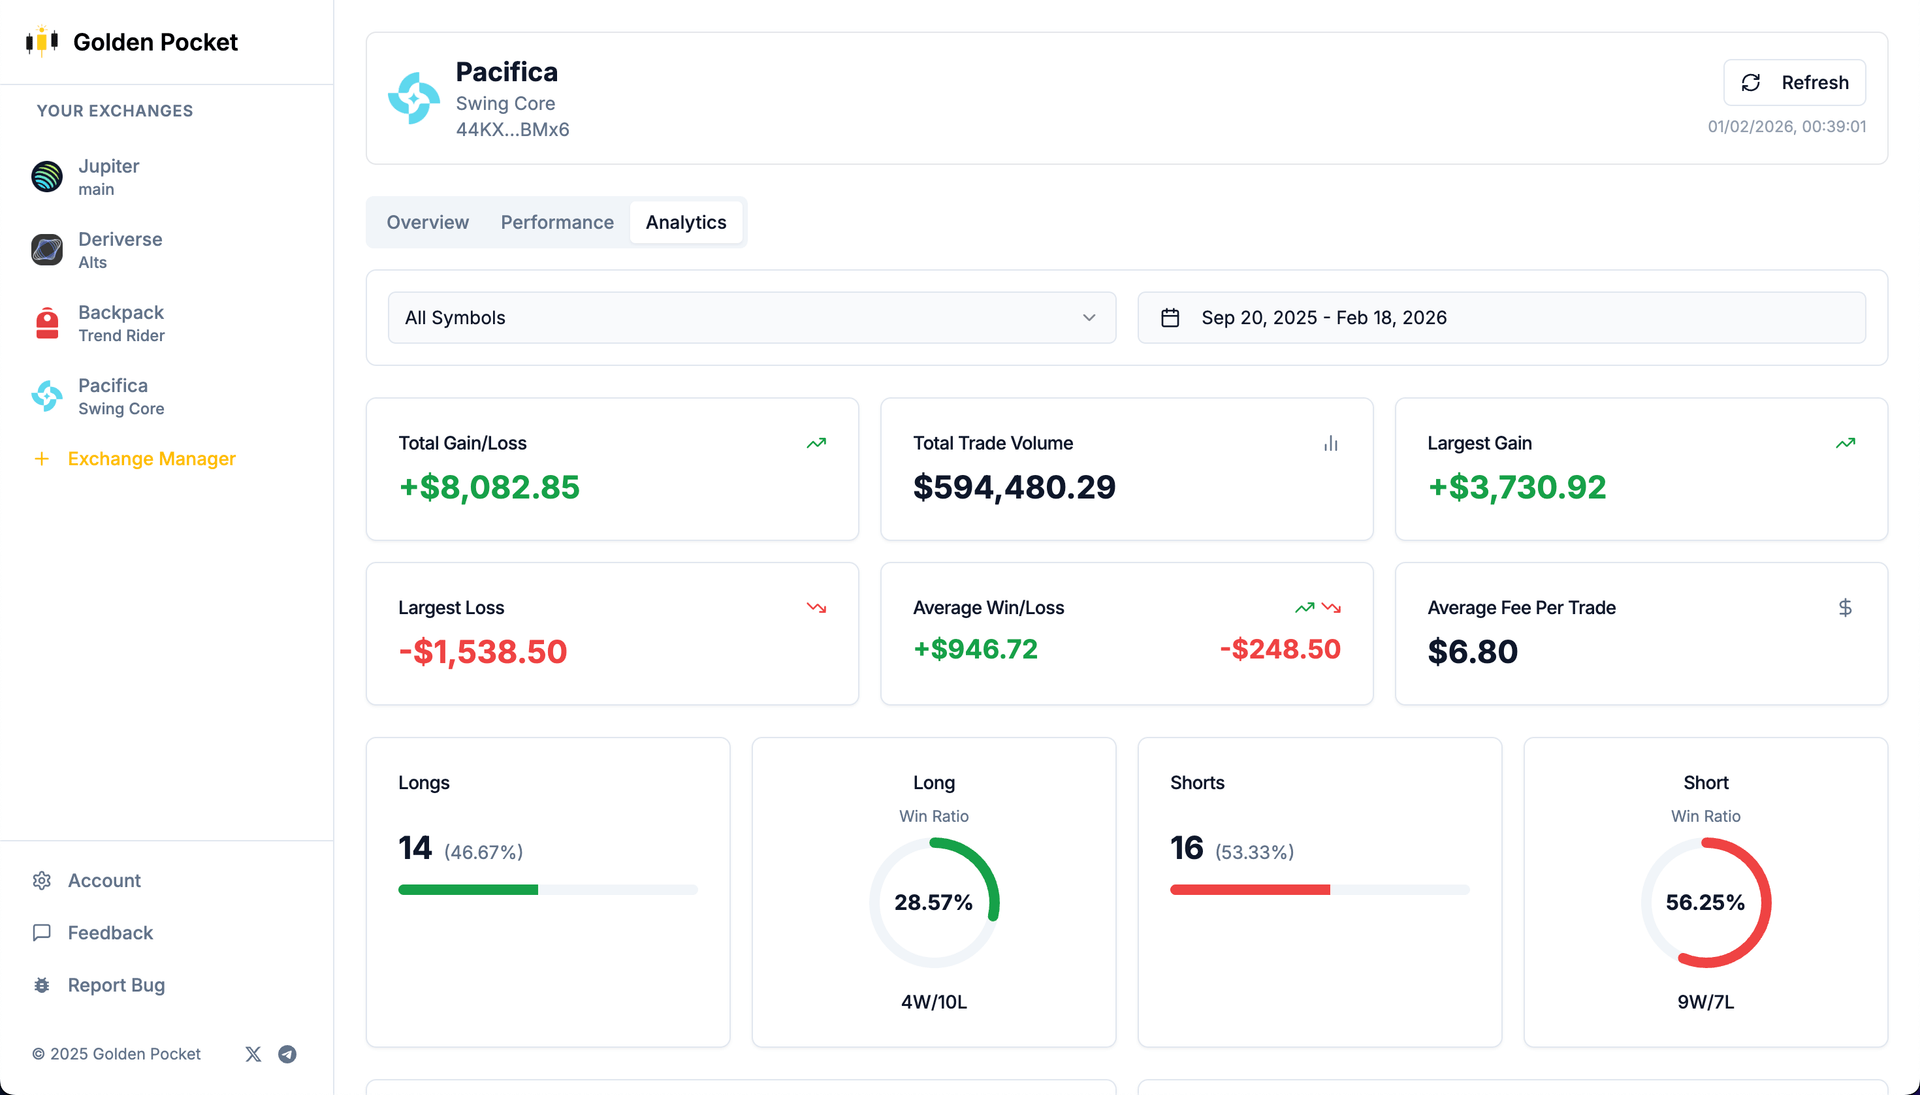Click the Report Bug icon
Image resolution: width=1920 pixels, height=1095 pixels.
pyautogui.click(x=42, y=985)
